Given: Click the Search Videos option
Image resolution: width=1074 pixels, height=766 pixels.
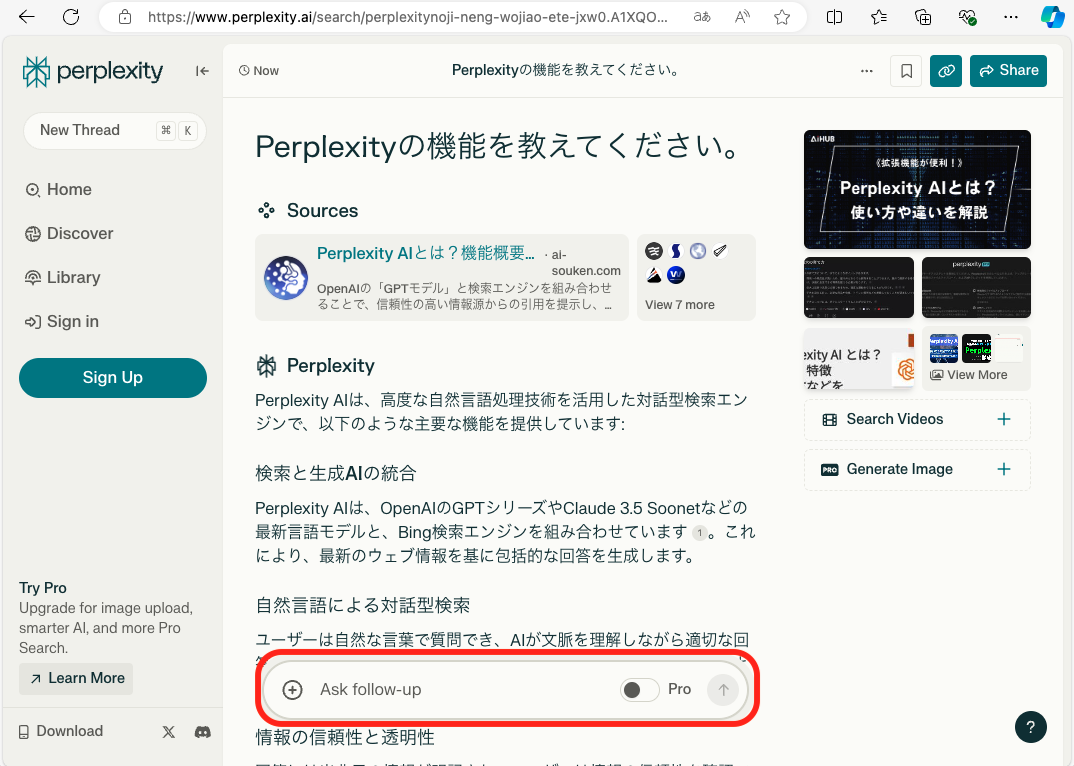Looking at the screenshot, I should 917,419.
